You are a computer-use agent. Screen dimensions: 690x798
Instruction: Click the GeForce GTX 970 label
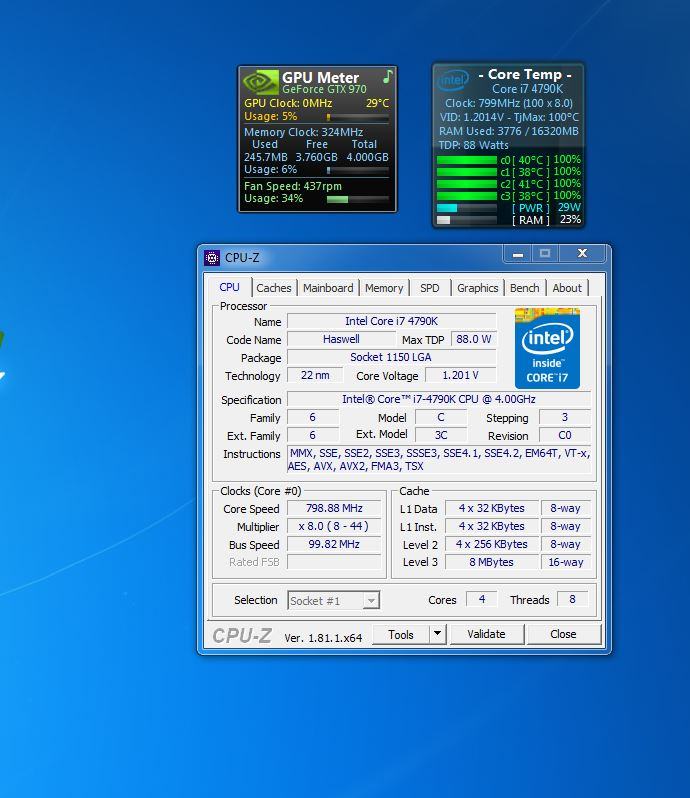324,89
